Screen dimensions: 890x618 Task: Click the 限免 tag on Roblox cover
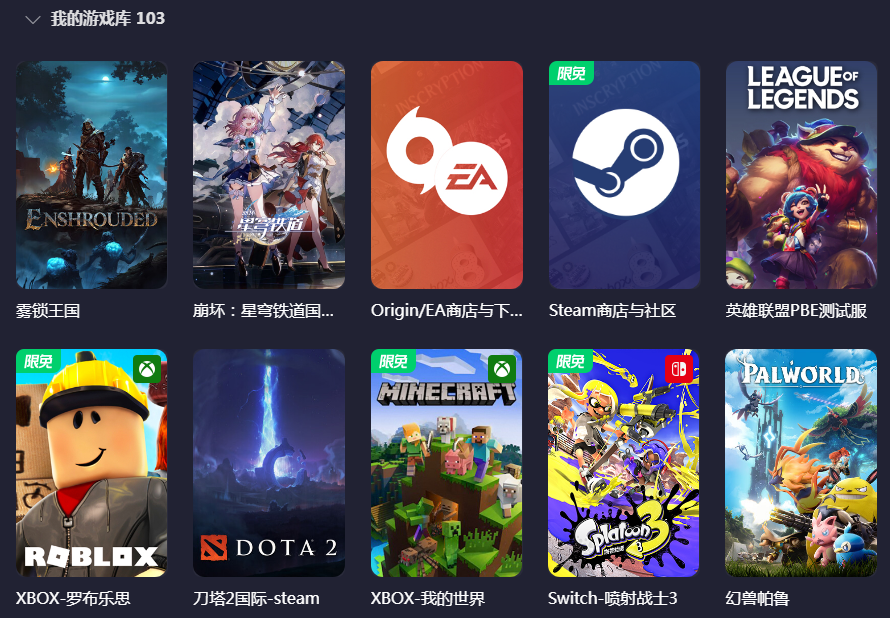[39, 361]
